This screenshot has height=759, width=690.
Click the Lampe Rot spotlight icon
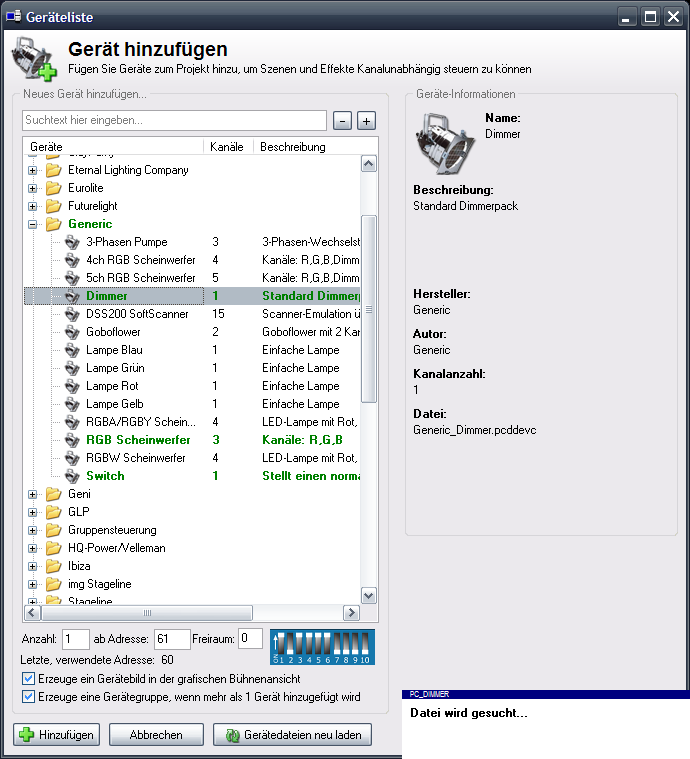[71, 386]
